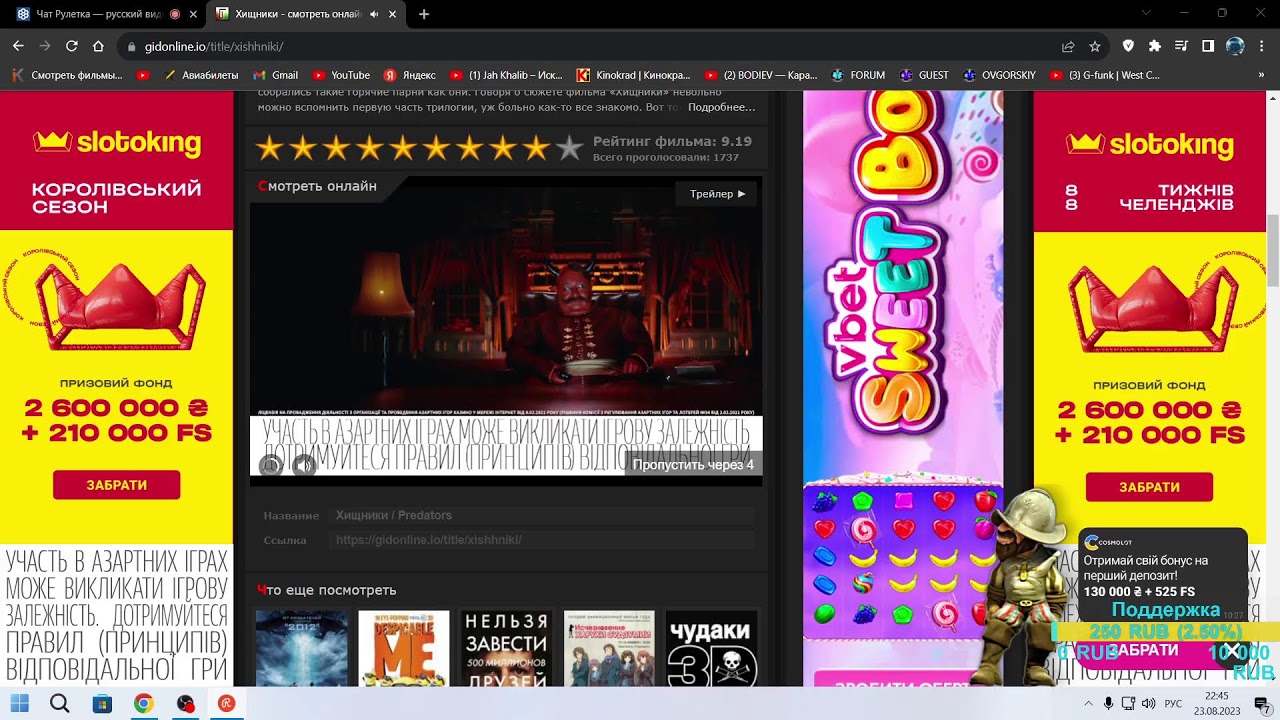Mute the audio on Хищники tab

click(374, 14)
